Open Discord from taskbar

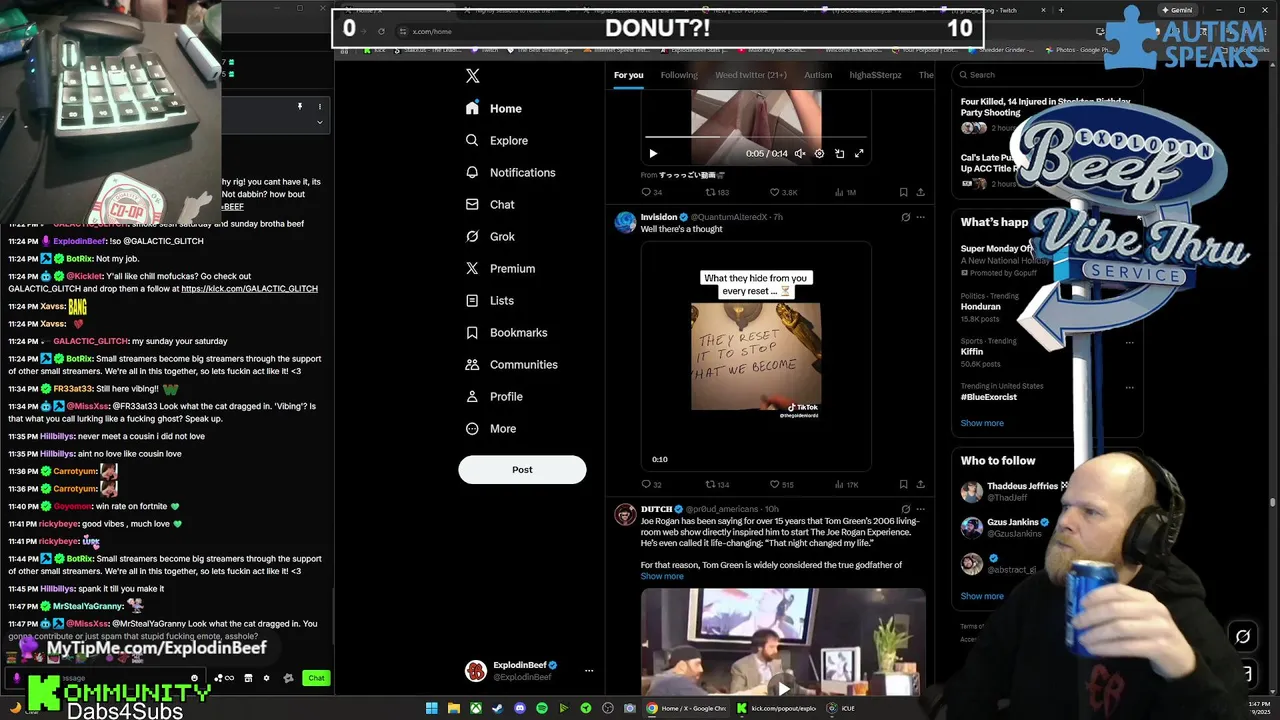(520, 708)
